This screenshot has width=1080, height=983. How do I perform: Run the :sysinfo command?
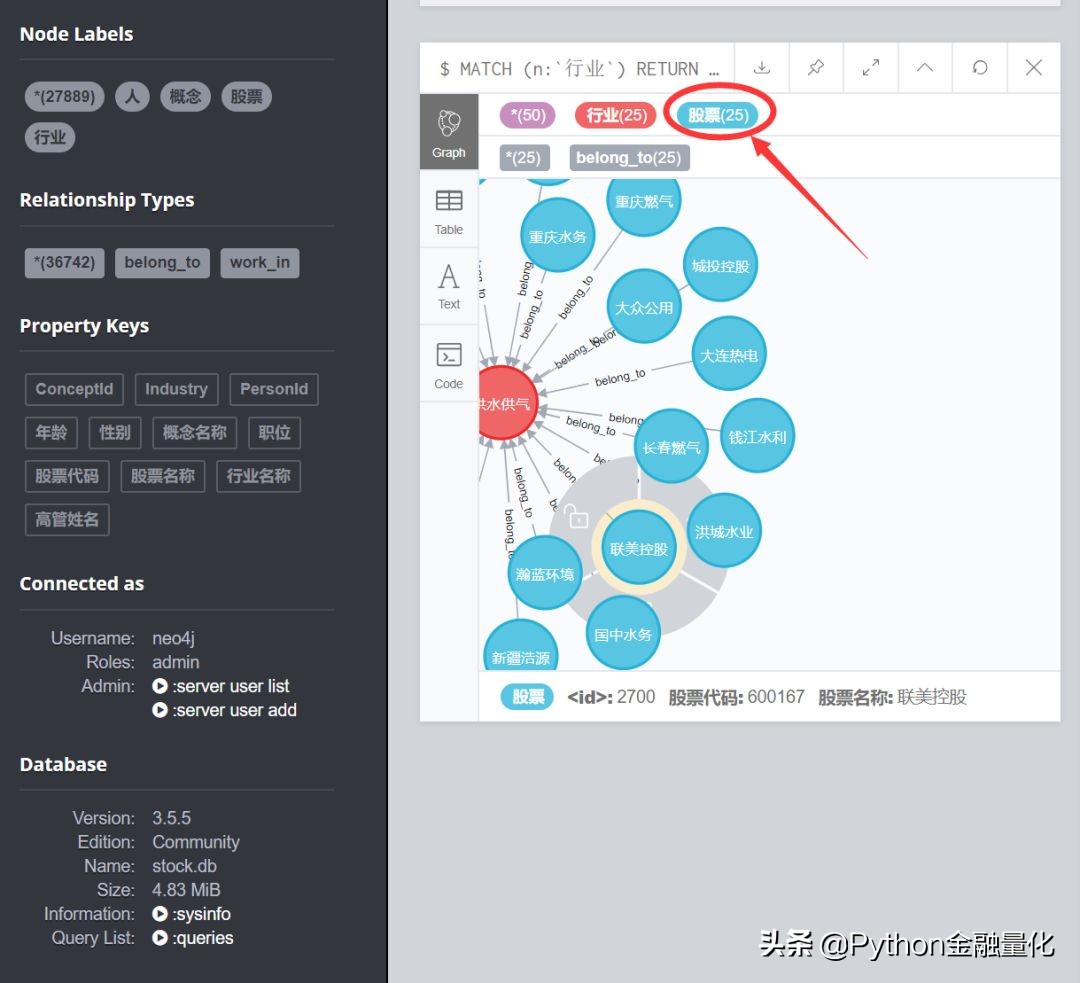tap(201, 914)
